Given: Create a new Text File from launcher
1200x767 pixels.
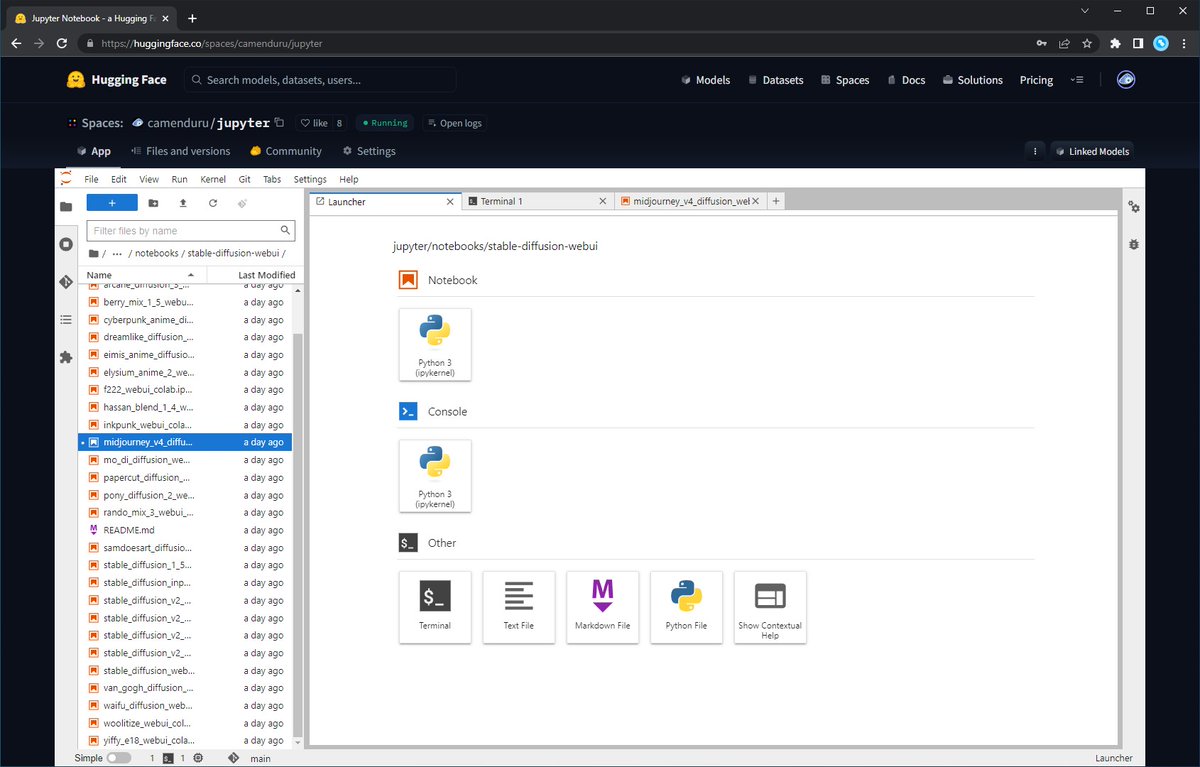Looking at the screenshot, I should coord(519,607).
